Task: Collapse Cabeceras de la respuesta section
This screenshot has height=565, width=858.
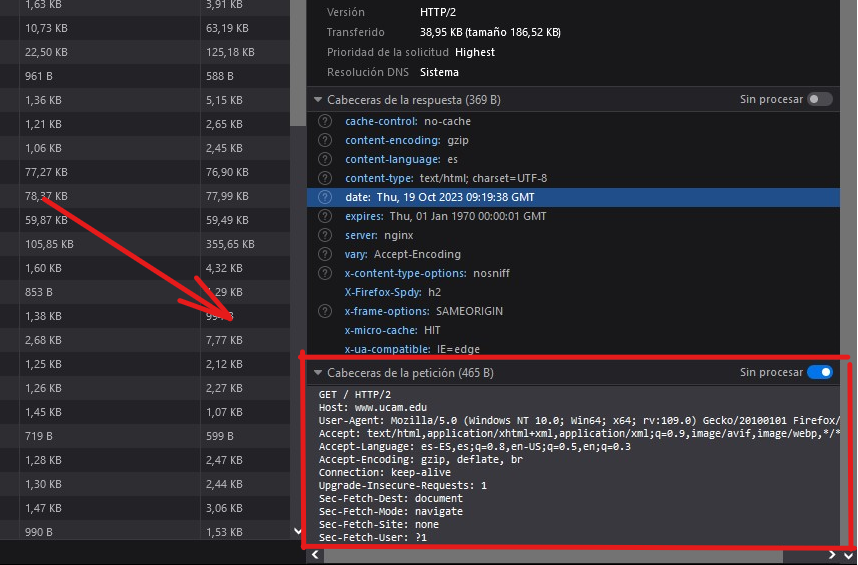Action: 319,100
